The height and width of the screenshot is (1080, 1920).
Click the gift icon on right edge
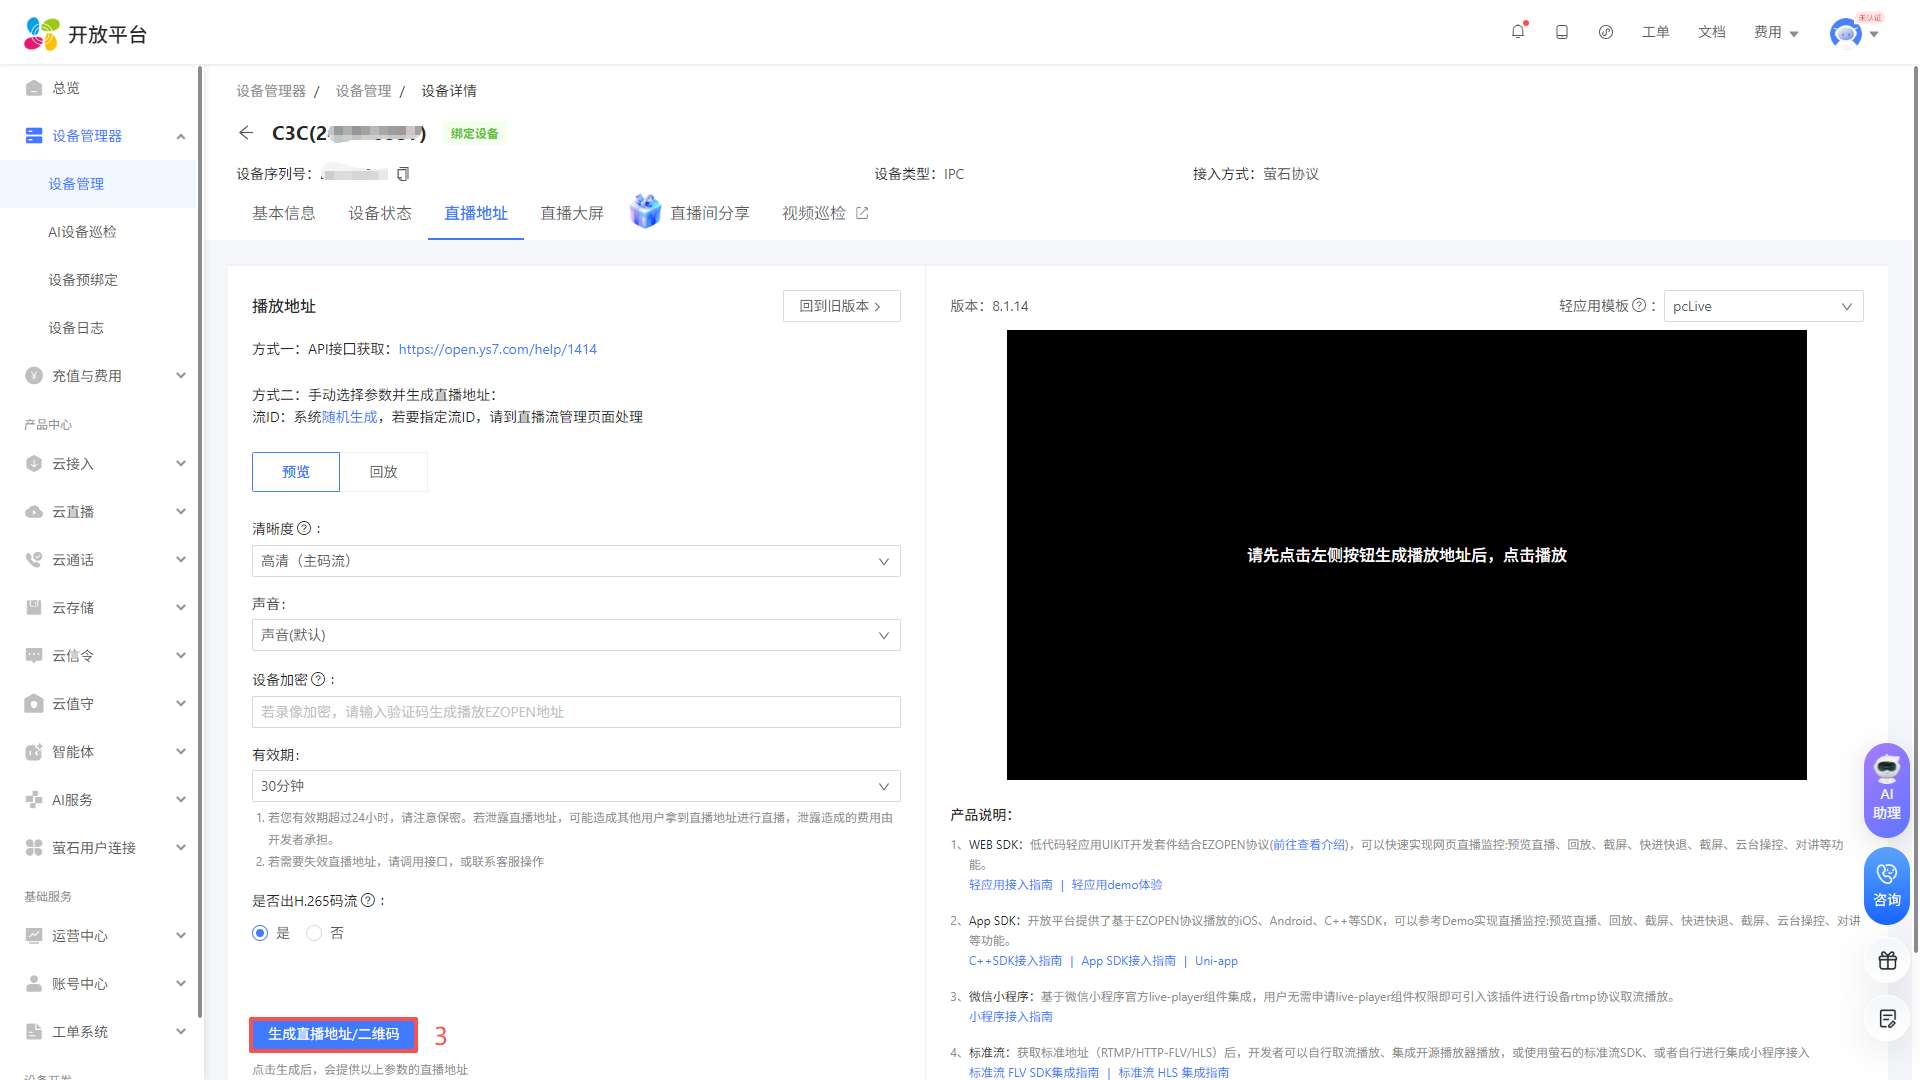1887,961
